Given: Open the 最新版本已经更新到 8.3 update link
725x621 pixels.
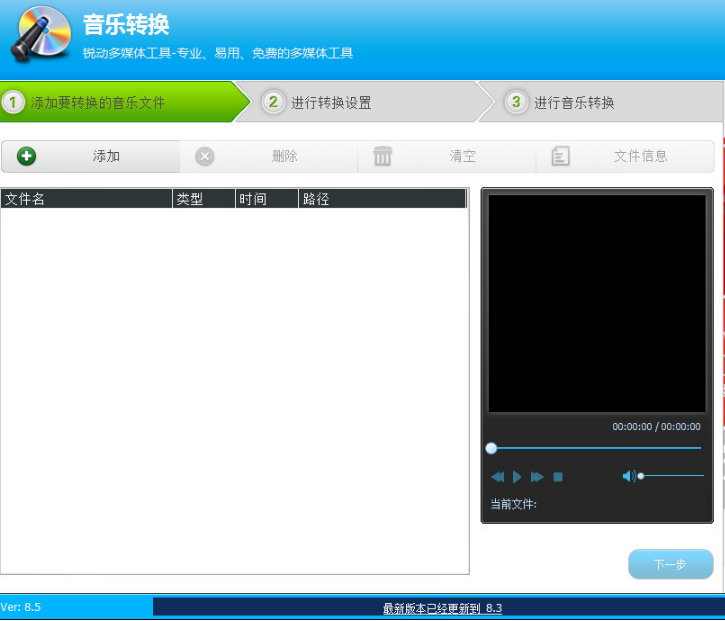Looking at the screenshot, I should click(442, 608).
